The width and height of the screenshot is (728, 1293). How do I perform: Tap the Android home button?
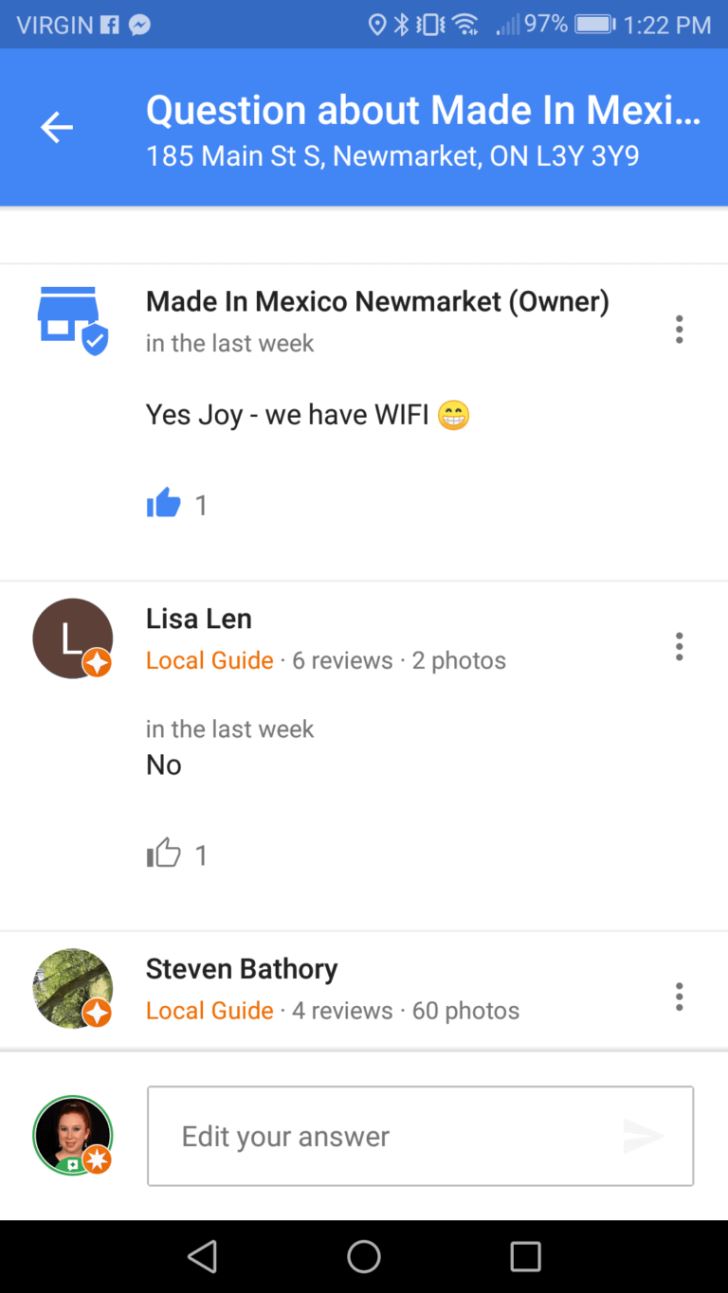click(x=364, y=1256)
